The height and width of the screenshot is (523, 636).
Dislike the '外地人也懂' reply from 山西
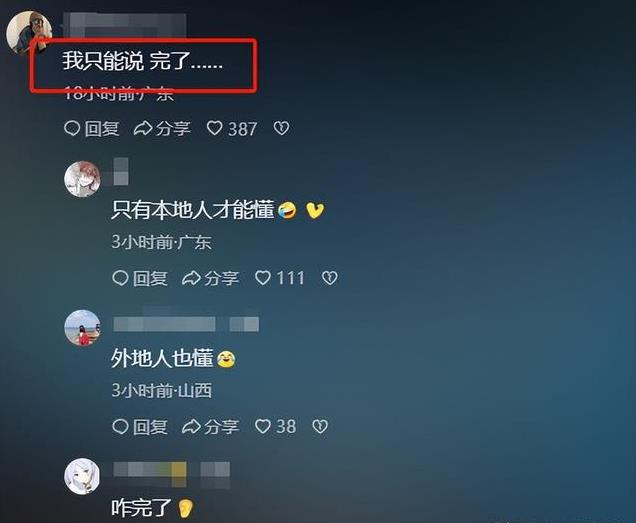click(x=320, y=426)
